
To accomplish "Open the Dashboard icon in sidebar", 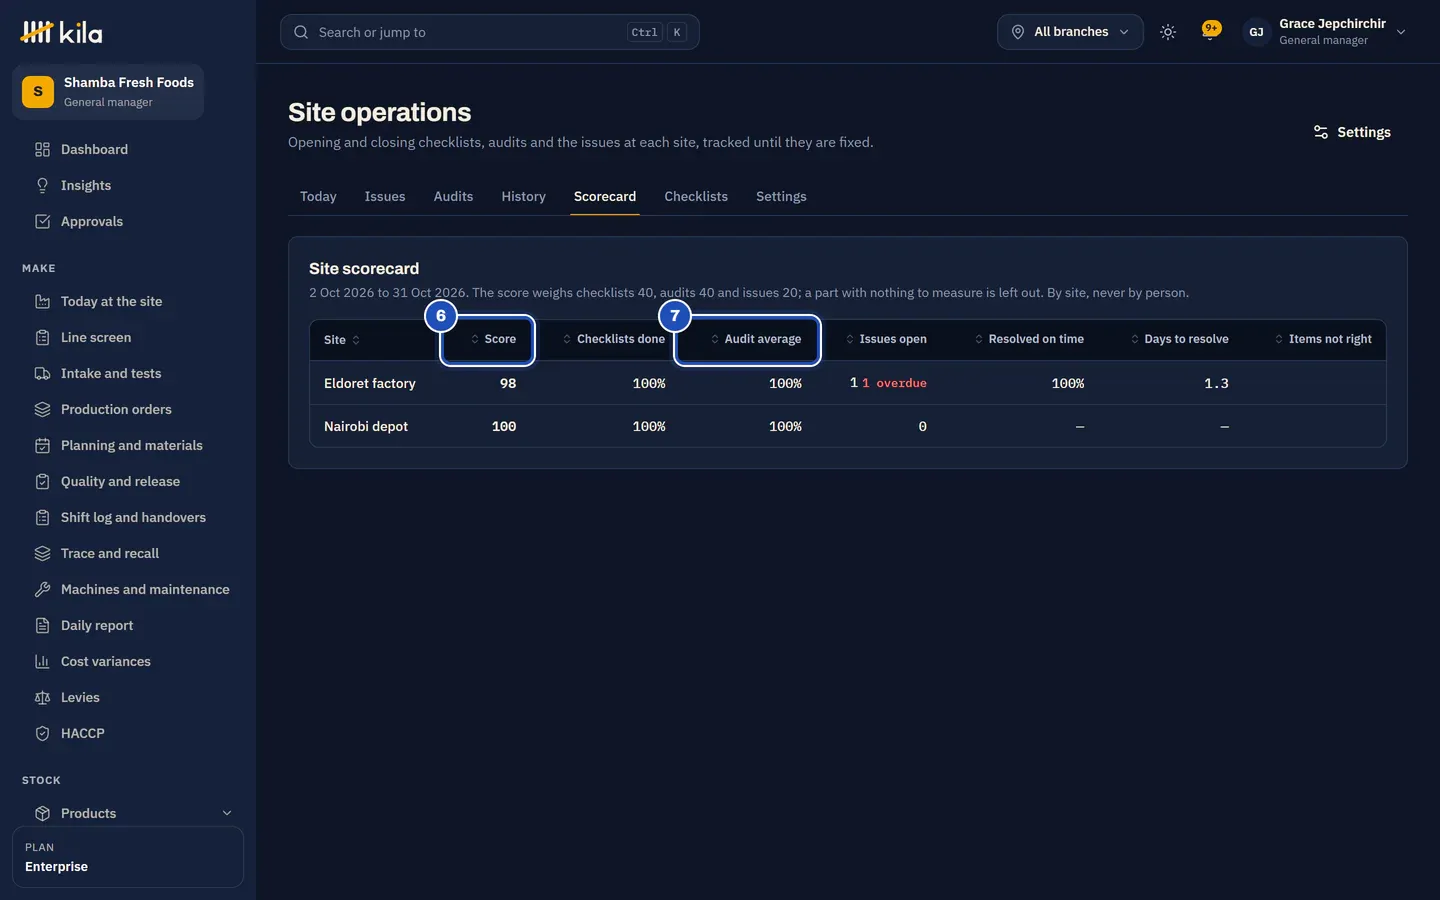I will [42, 150].
